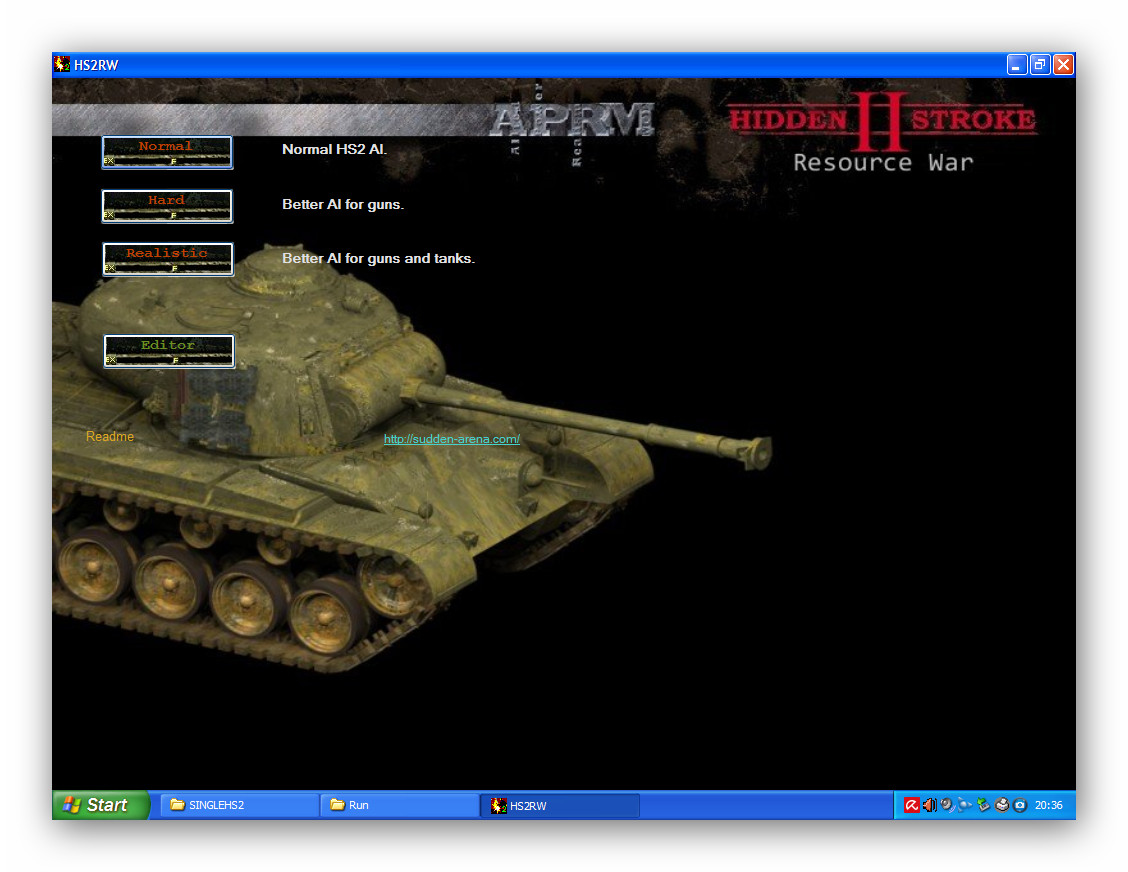
Task: Launch the game with Normal AI
Action: coord(167,152)
